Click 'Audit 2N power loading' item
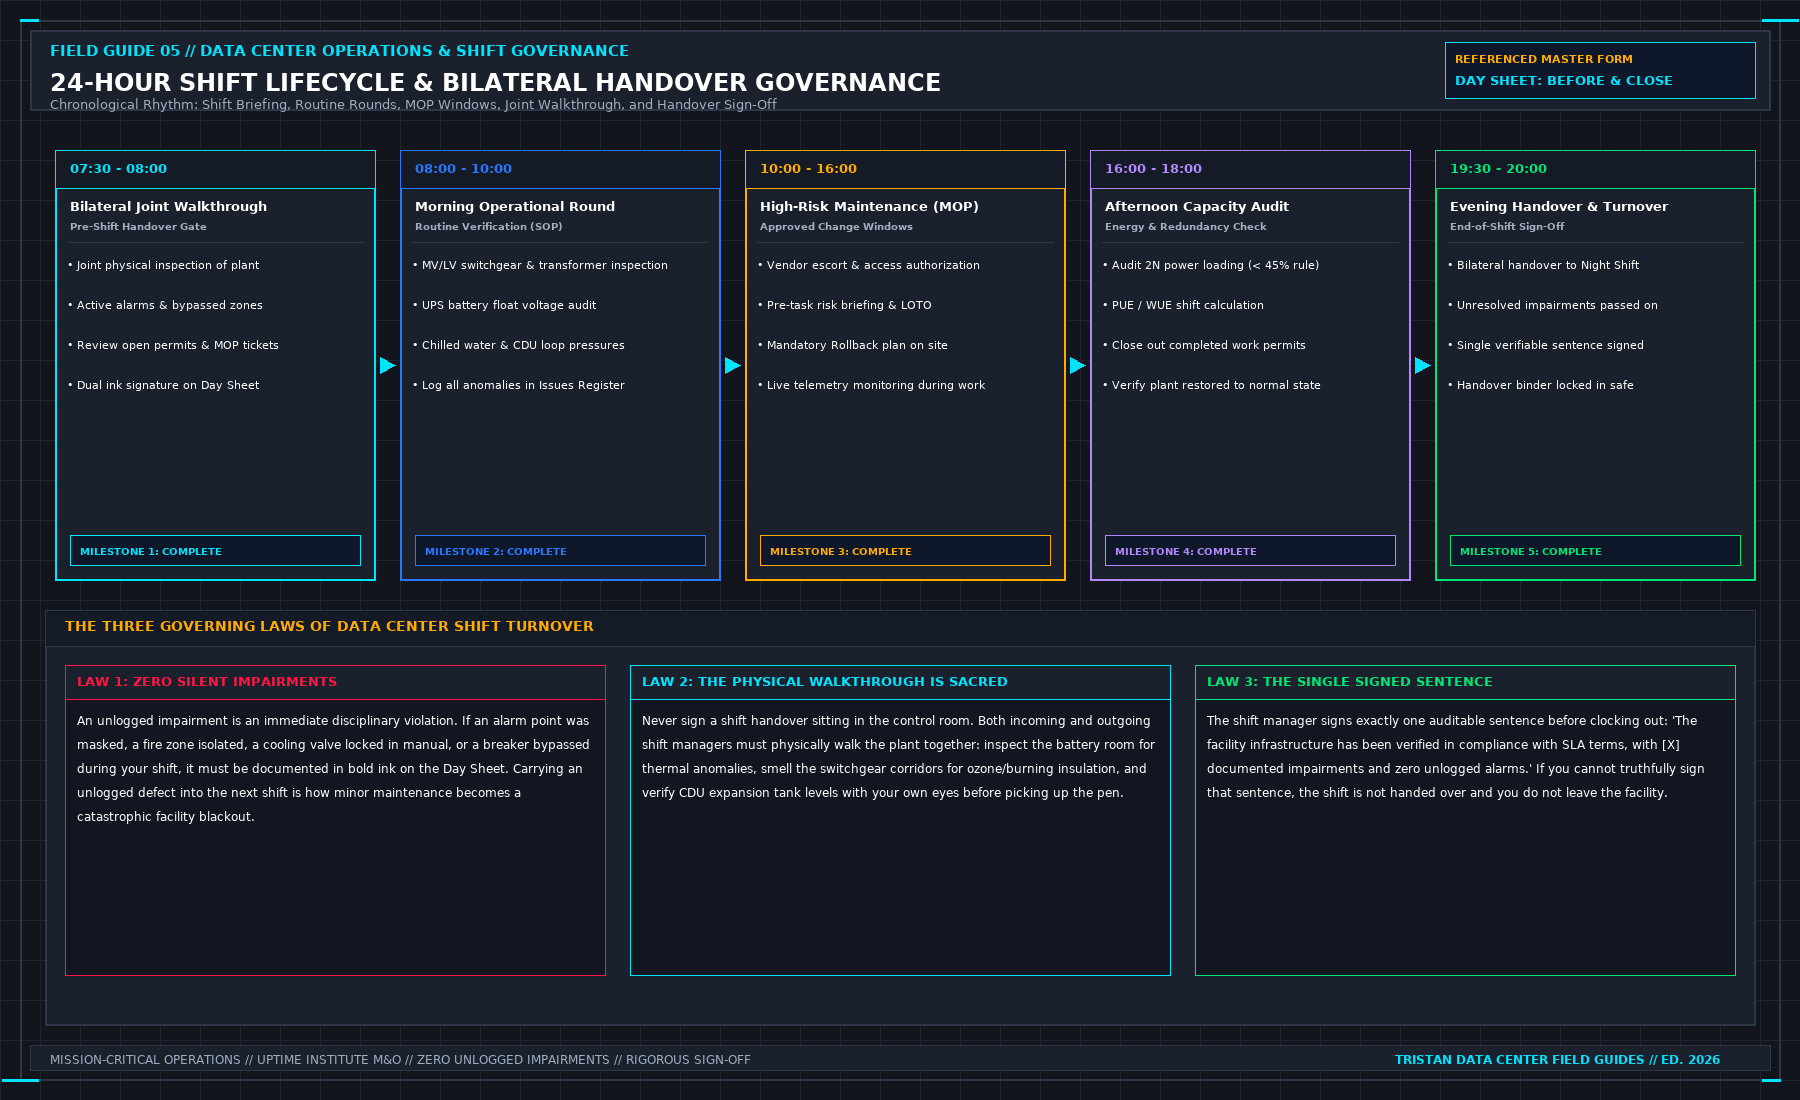This screenshot has width=1800, height=1100. pos(1211,265)
